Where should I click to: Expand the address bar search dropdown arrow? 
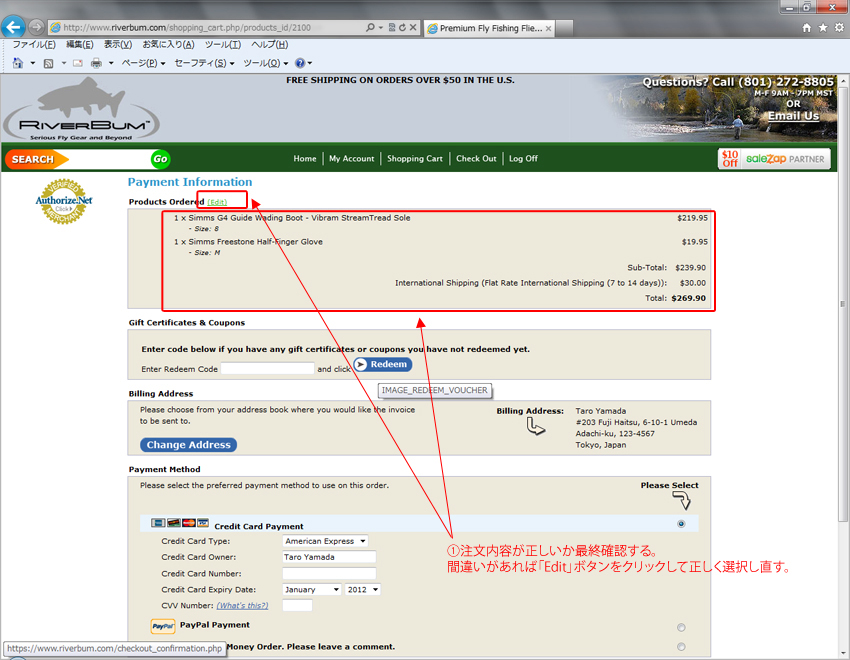381,27
